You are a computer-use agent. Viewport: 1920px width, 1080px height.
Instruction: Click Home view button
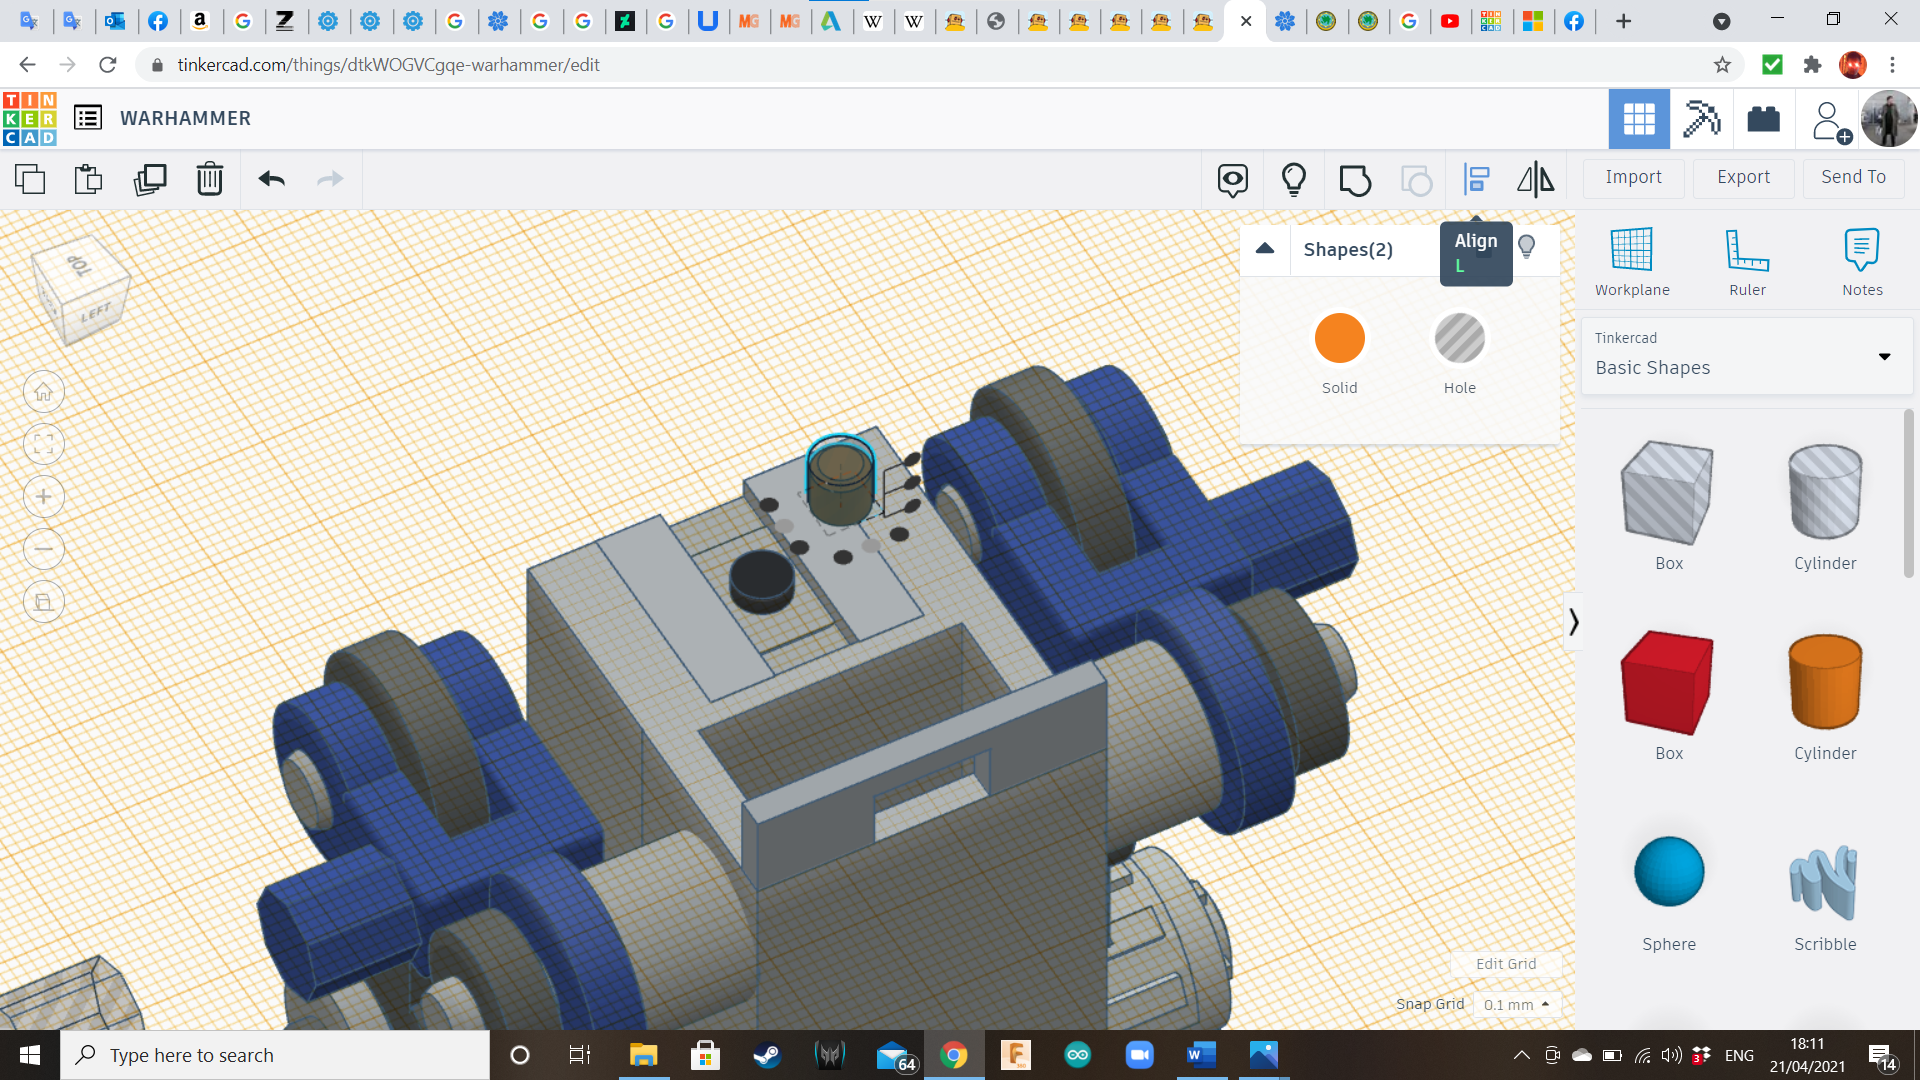[x=44, y=392]
